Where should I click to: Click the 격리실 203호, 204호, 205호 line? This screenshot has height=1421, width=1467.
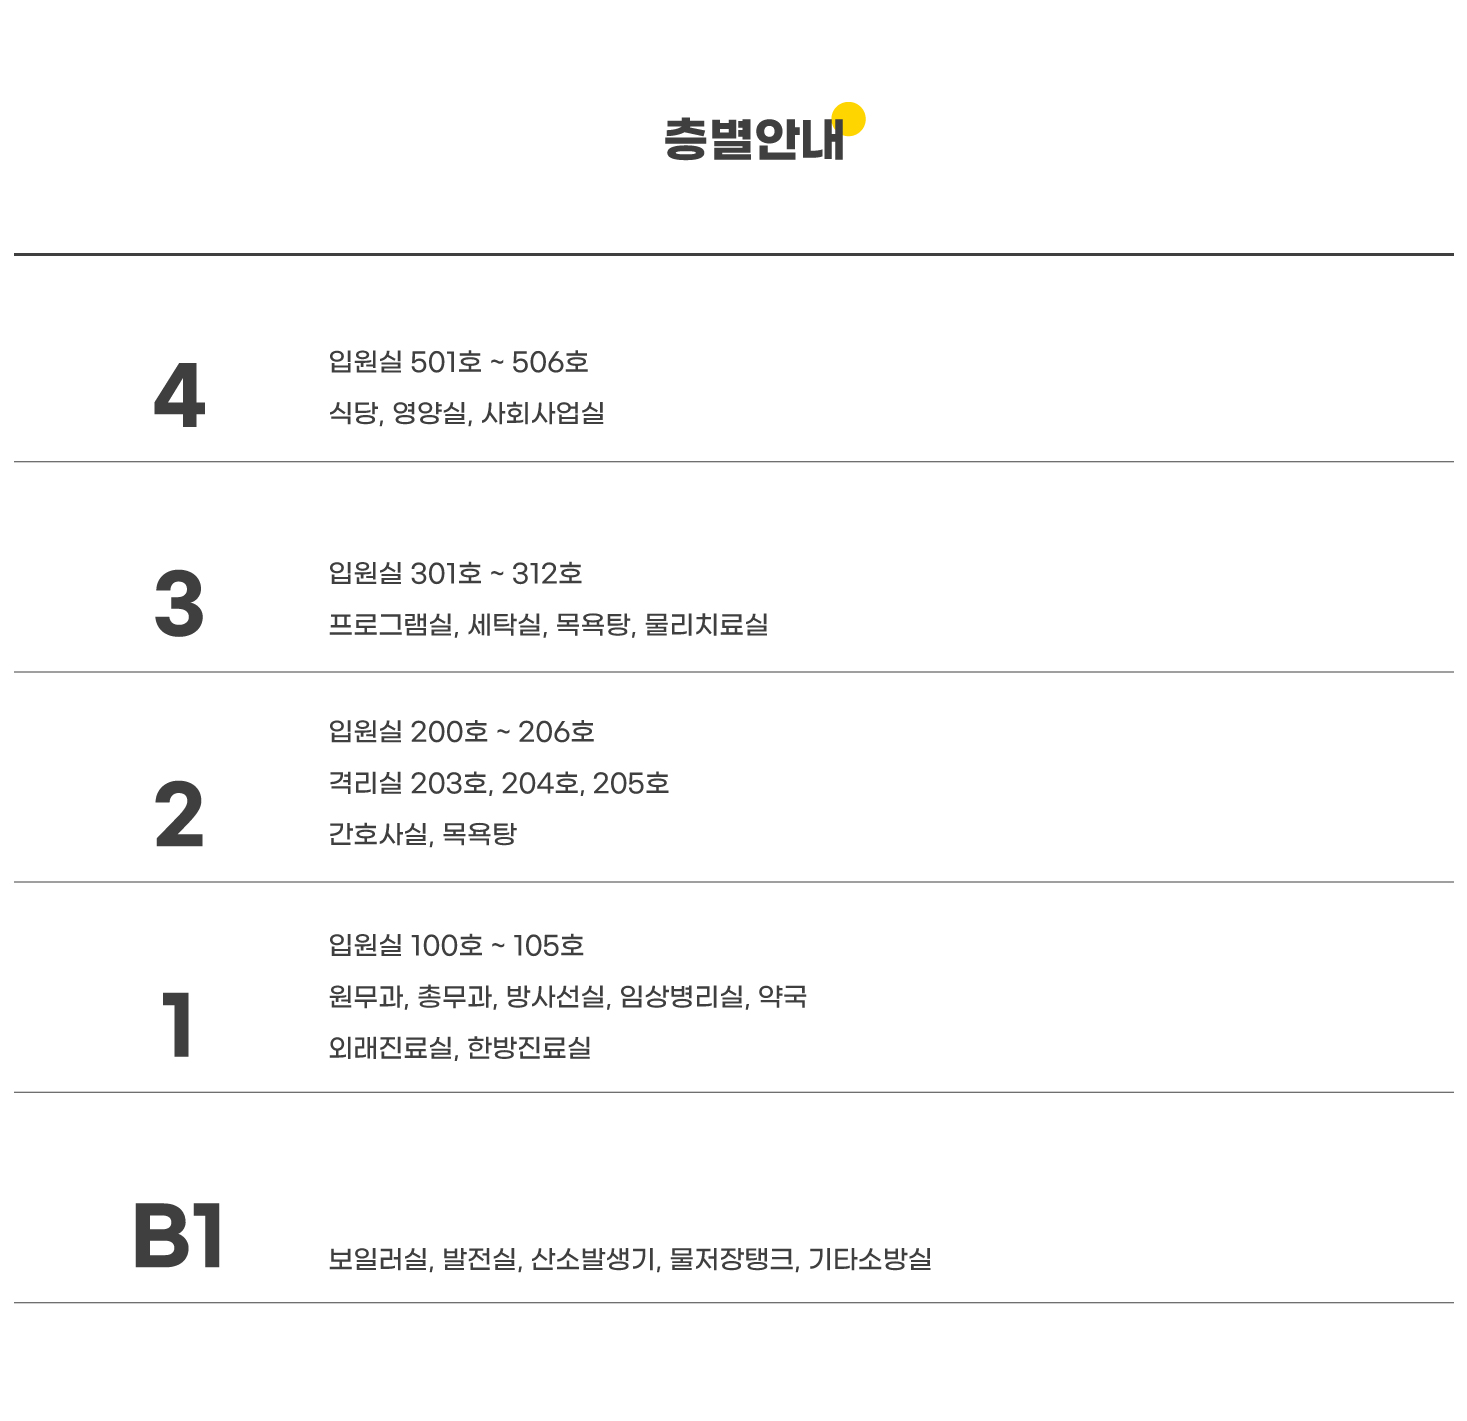tap(498, 783)
